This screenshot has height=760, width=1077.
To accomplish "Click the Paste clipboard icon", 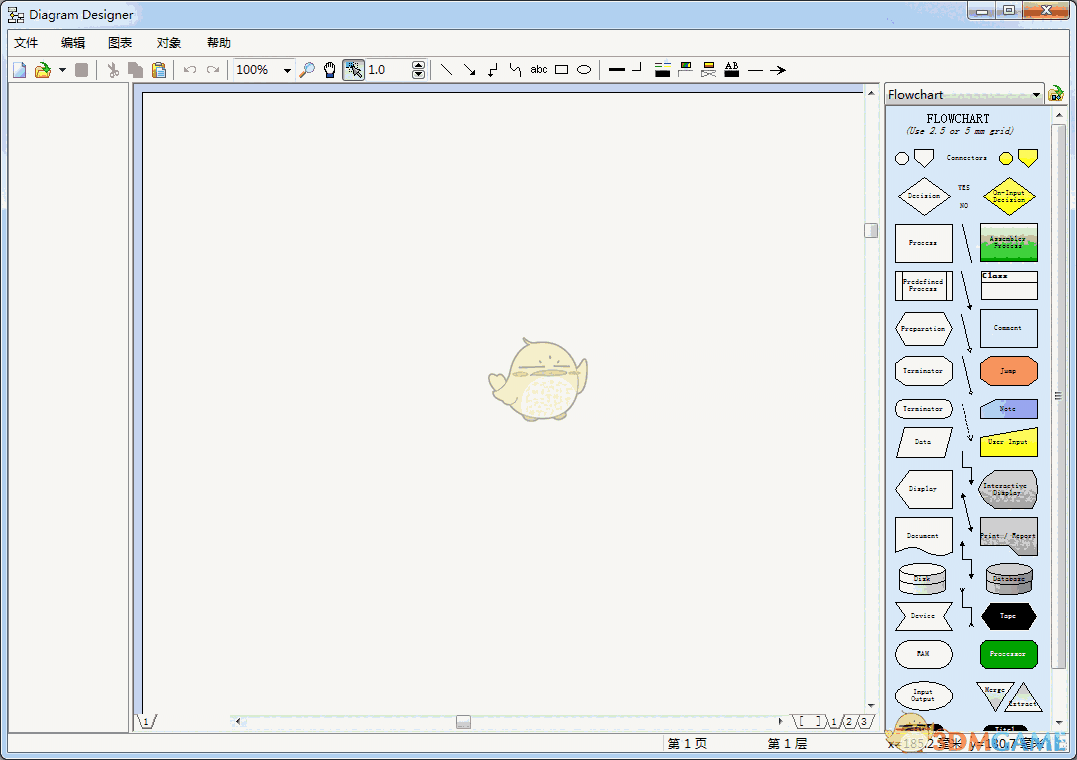I will point(158,70).
